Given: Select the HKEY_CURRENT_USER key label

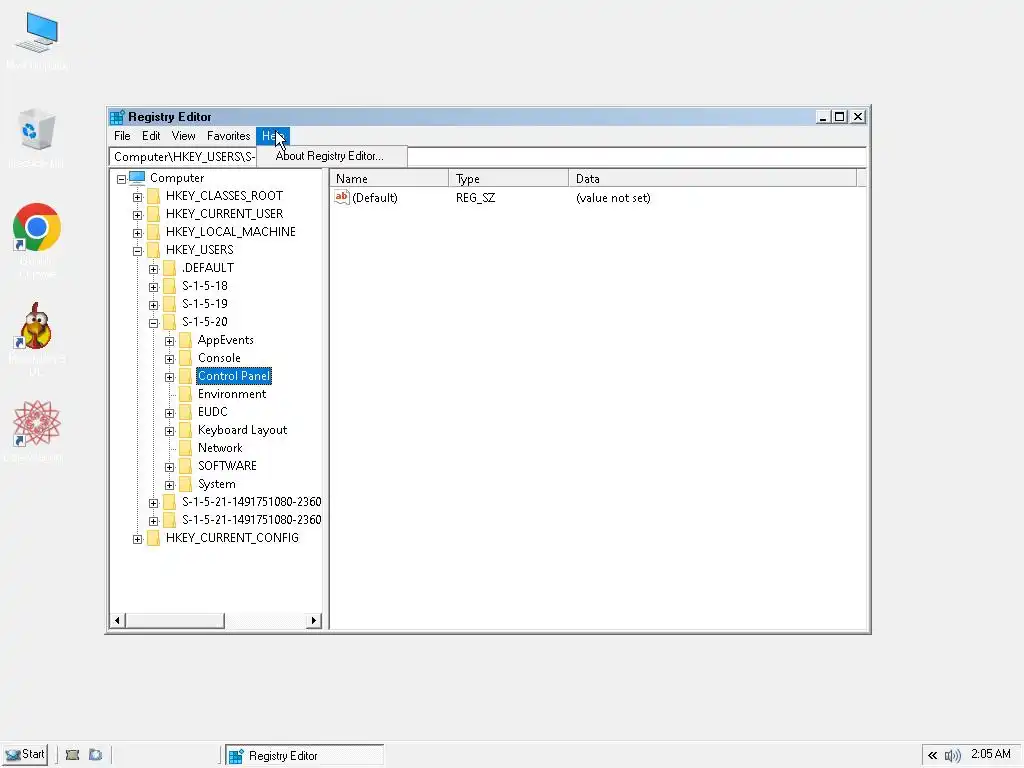Looking at the screenshot, I should click(225, 214).
